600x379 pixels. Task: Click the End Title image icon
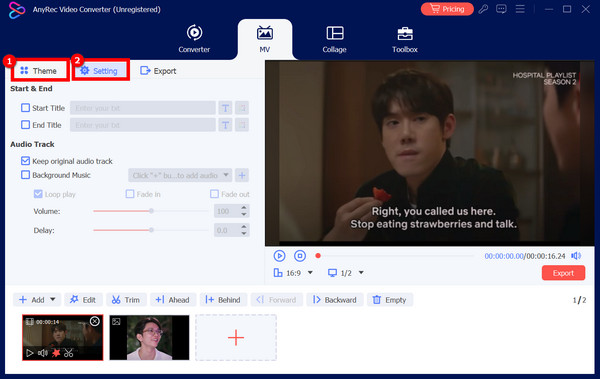tap(242, 125)
